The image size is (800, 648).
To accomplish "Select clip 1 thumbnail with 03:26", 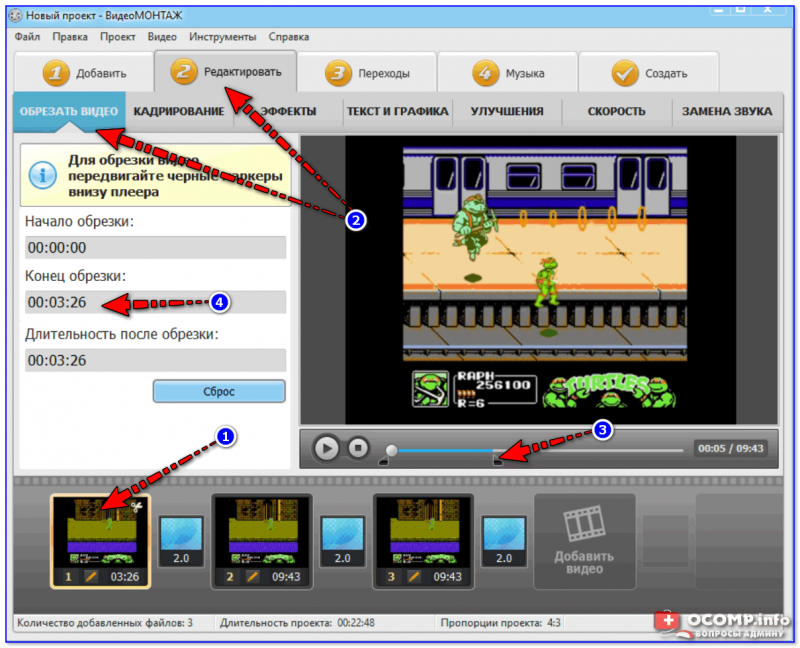I will (x=101, y=541).
